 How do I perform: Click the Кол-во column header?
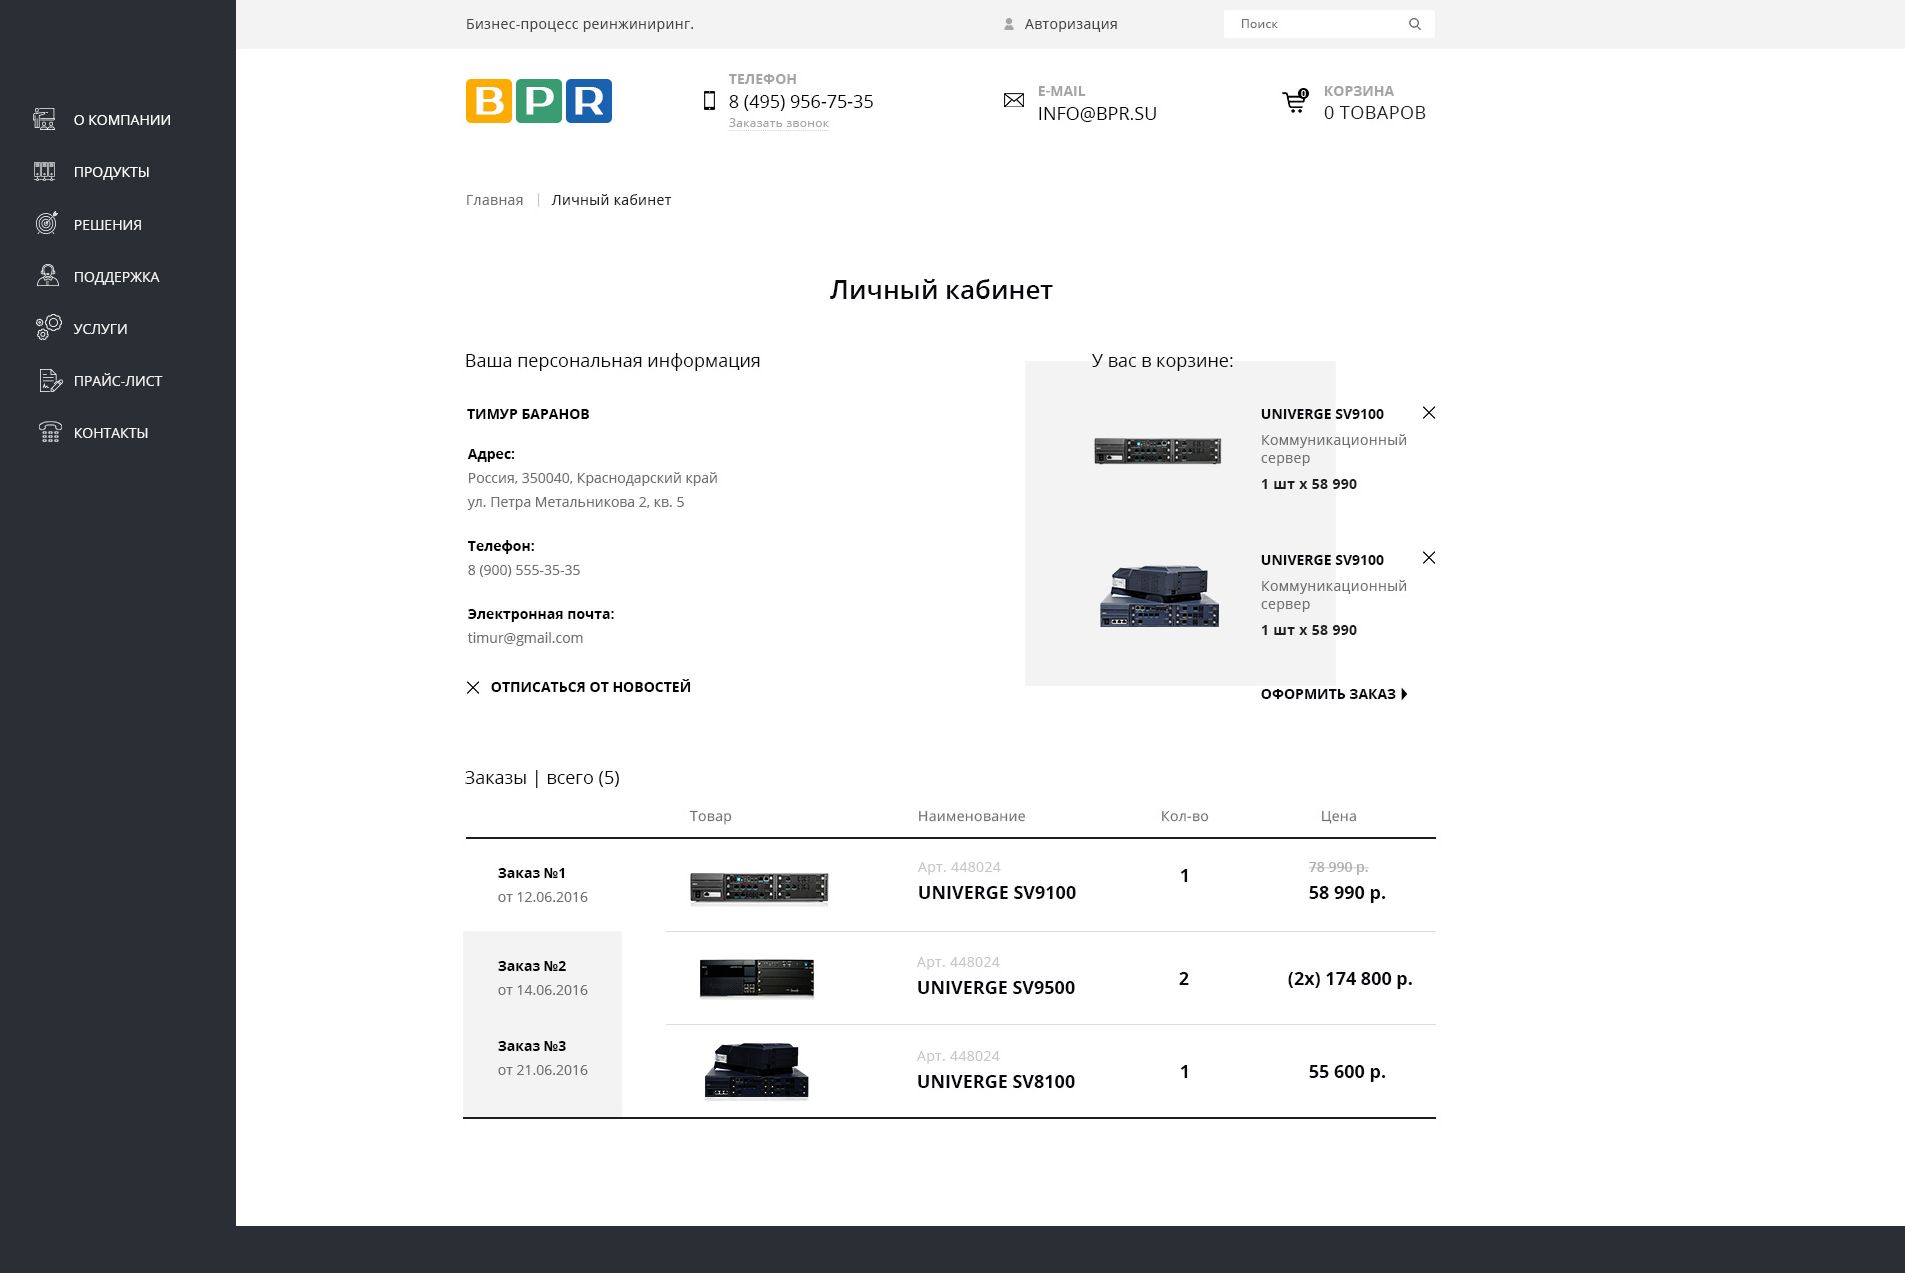click(x=1185, y=816)
